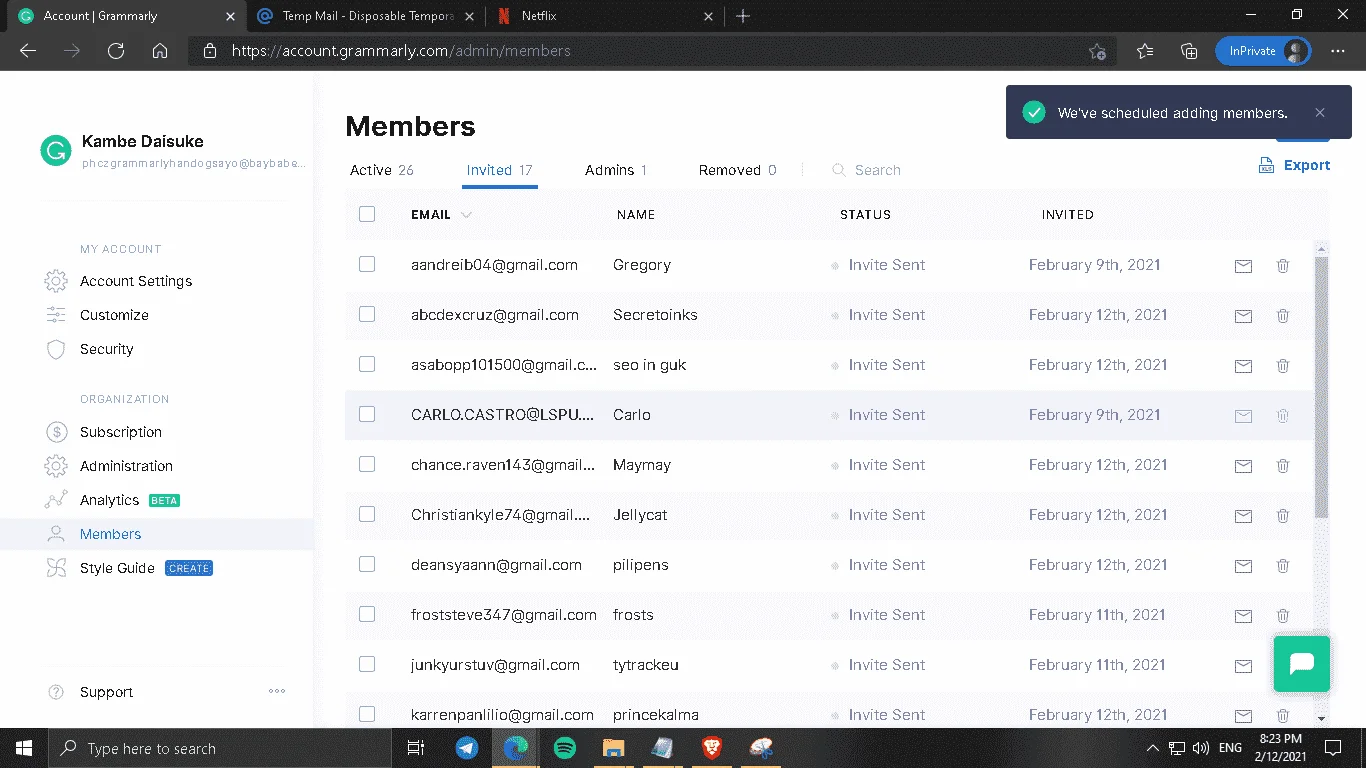Open the green chat support bubble
This screenshot has height=768, width=1366.
[1301, 664]
